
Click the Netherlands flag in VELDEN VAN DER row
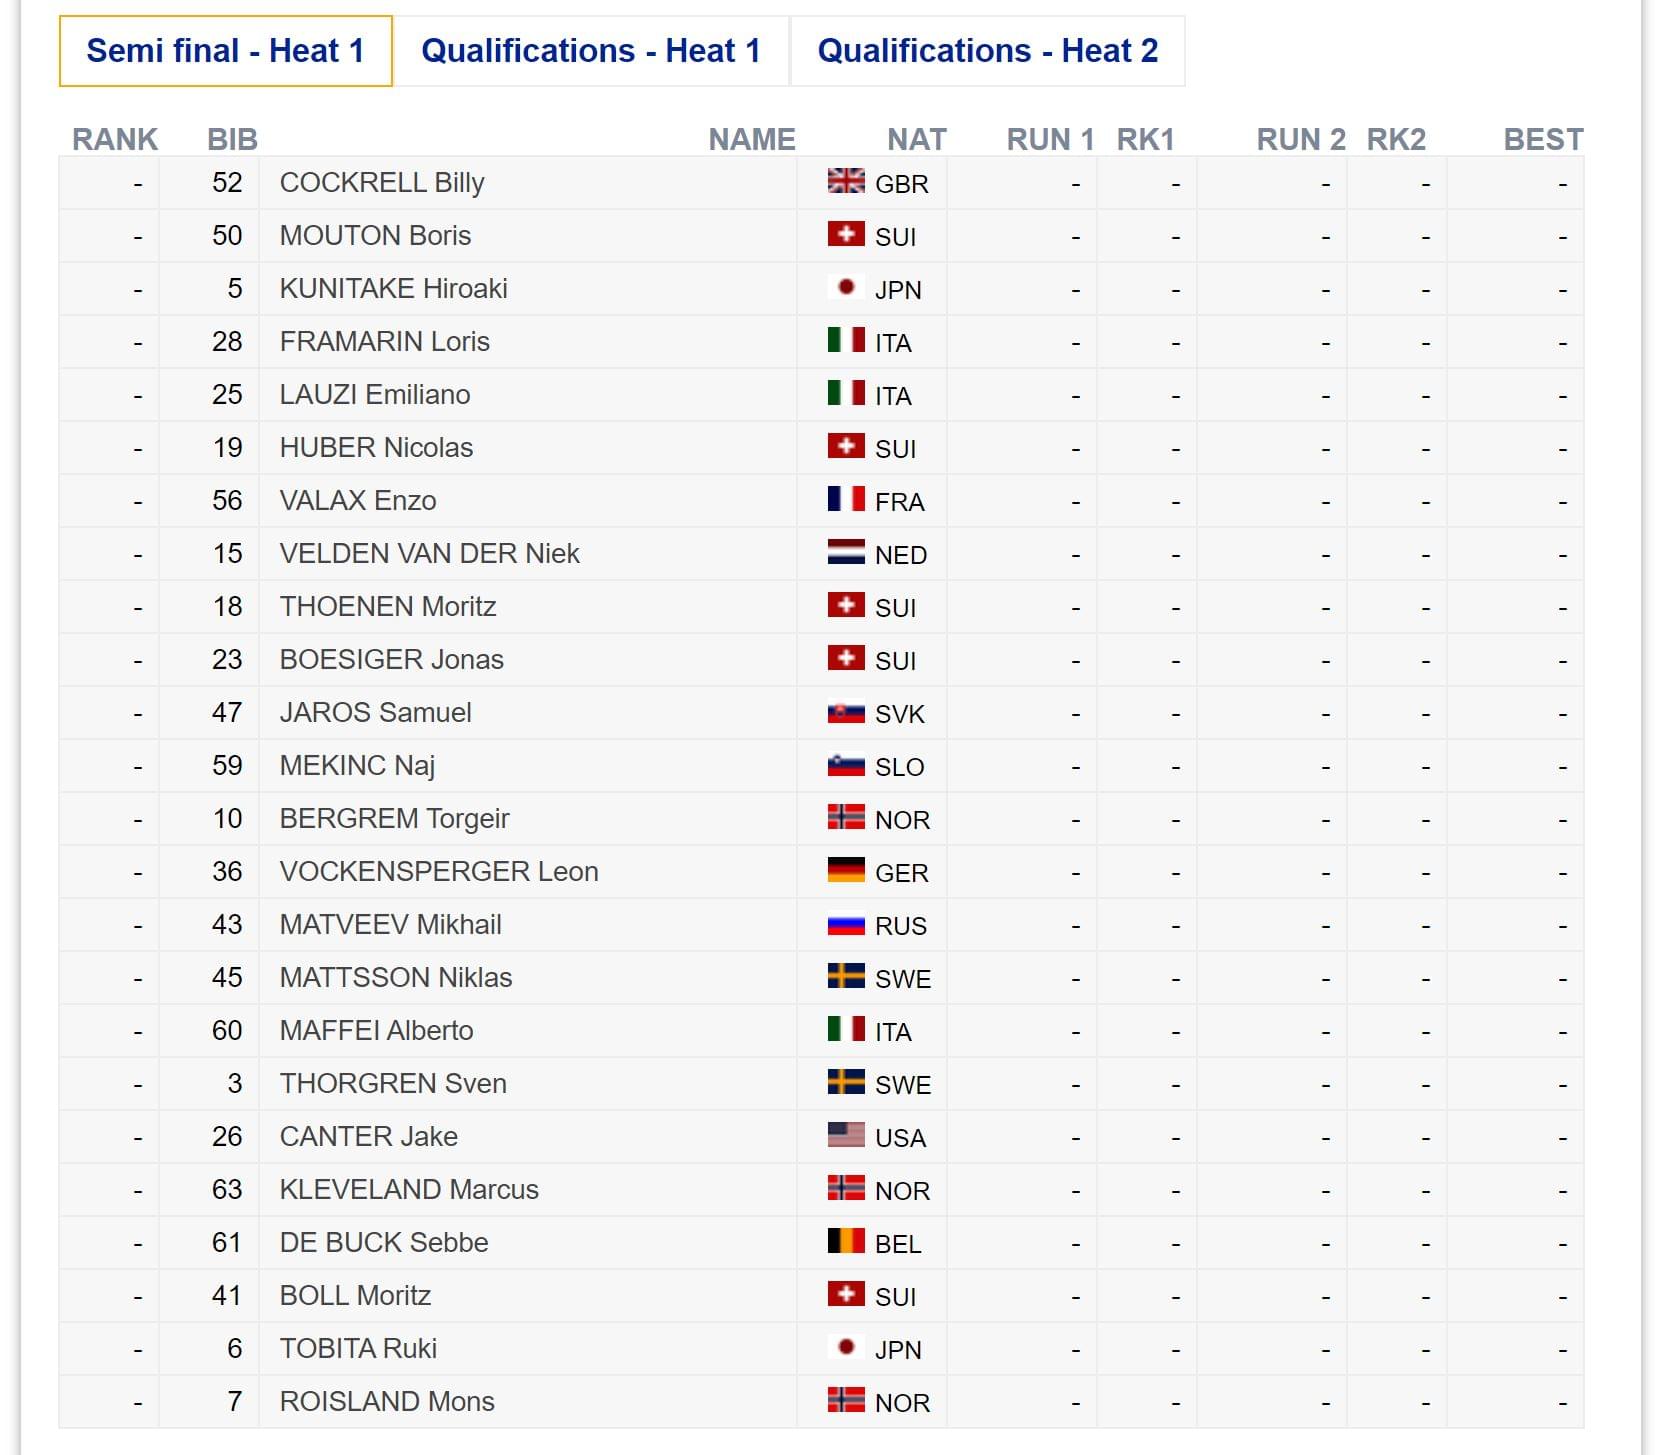(x=846, y=552)
